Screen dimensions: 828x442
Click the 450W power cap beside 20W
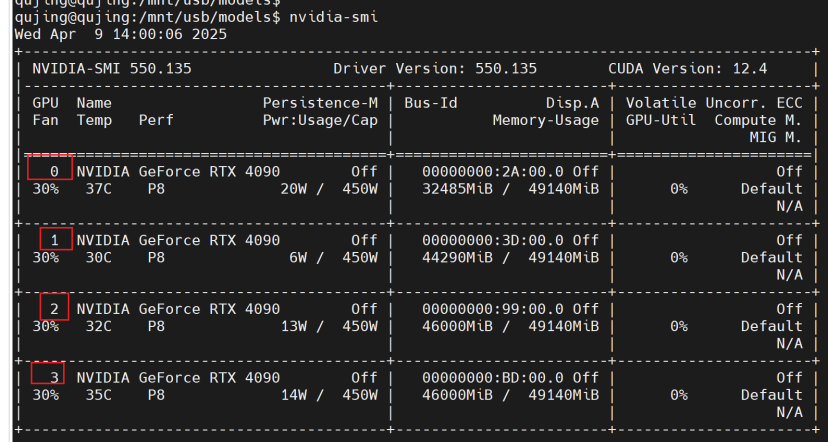coord(360,189)
